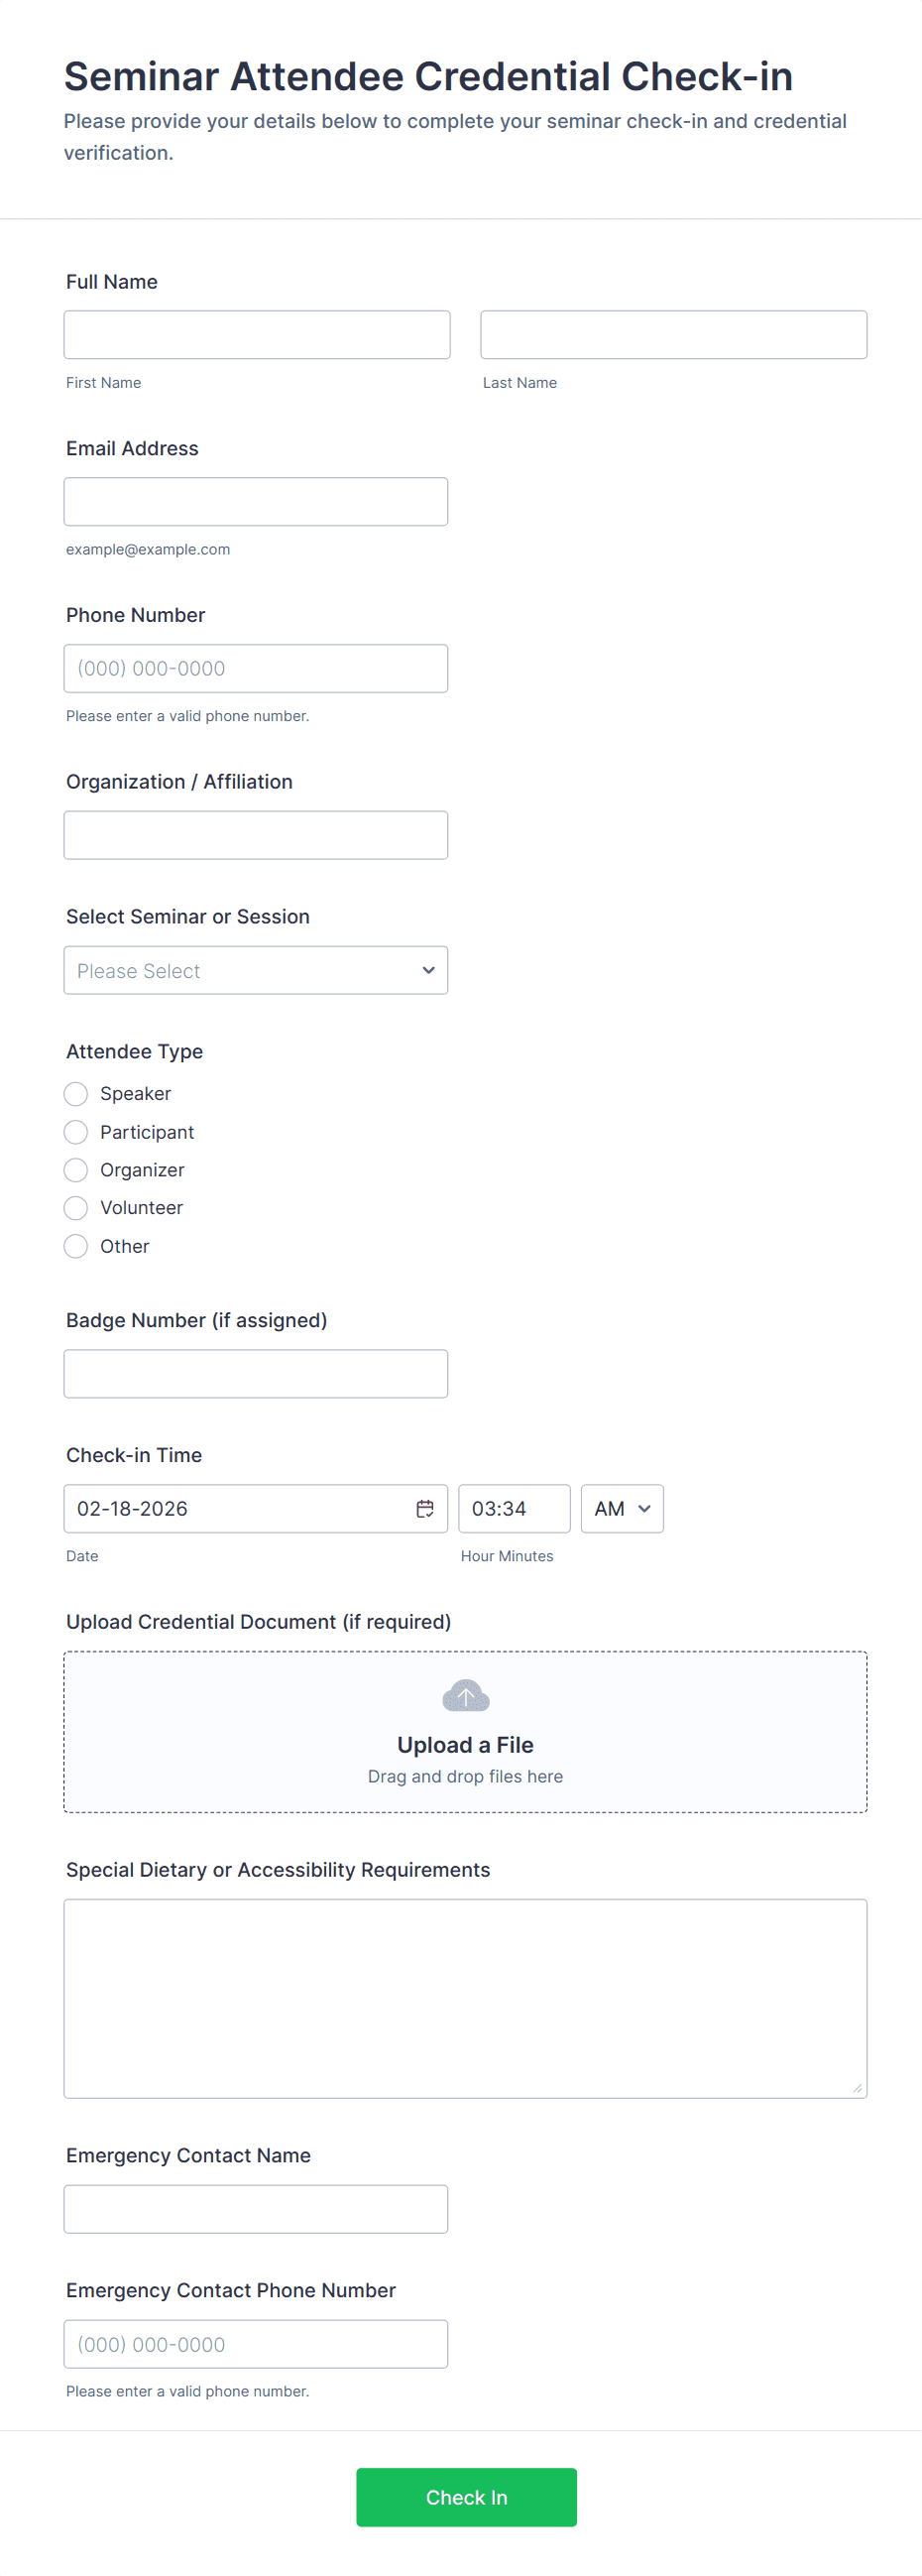
Task: Select the Organizer attendee type
Action: tap(76, 1170)
